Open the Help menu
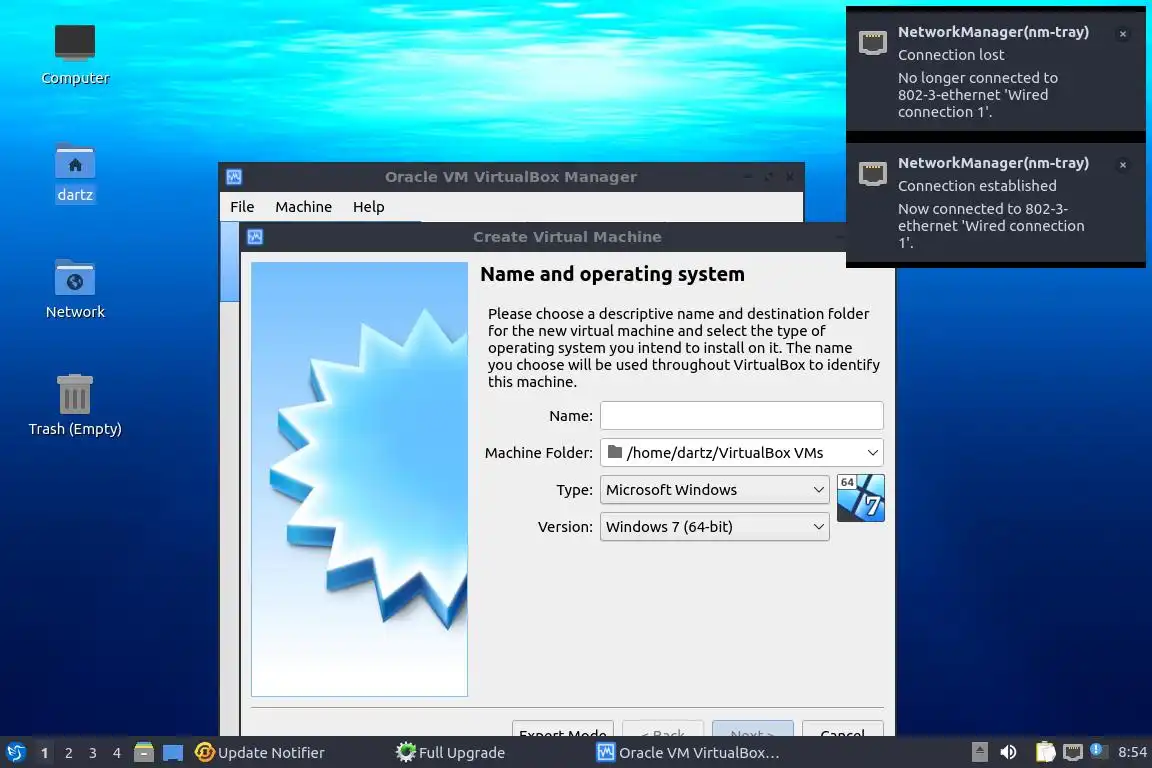This screenshot has width=1152, height=768. (368, 207)
